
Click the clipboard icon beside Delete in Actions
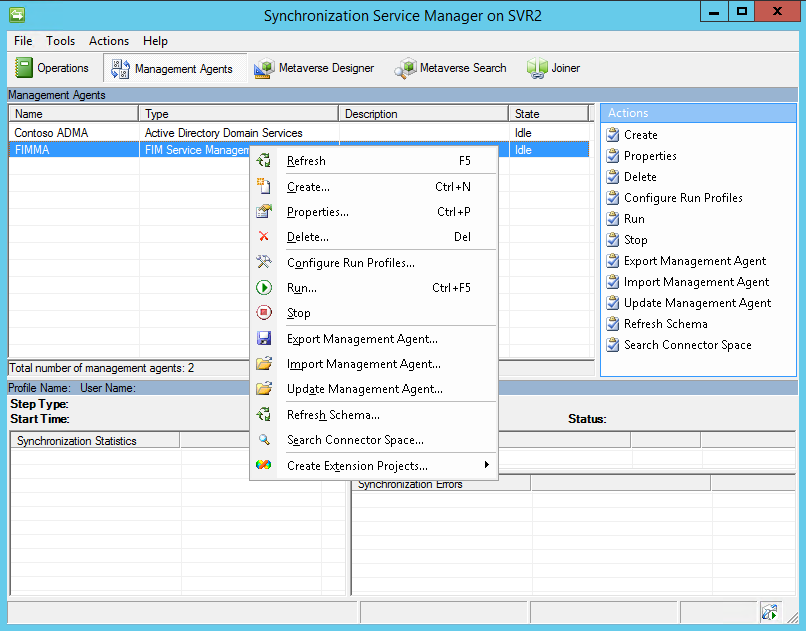point(613,177)
